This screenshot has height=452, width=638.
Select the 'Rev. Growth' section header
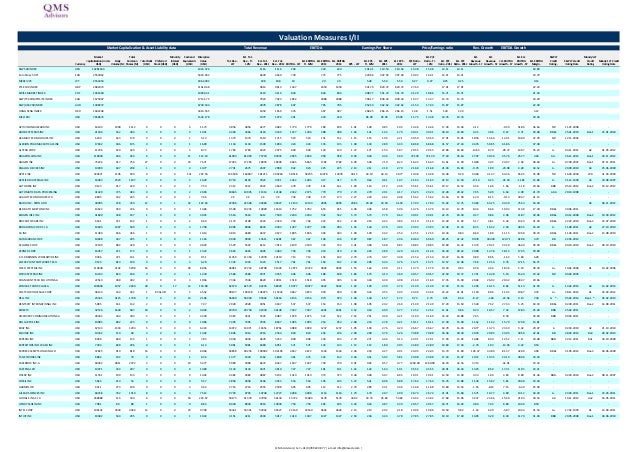tap(483, 48)
